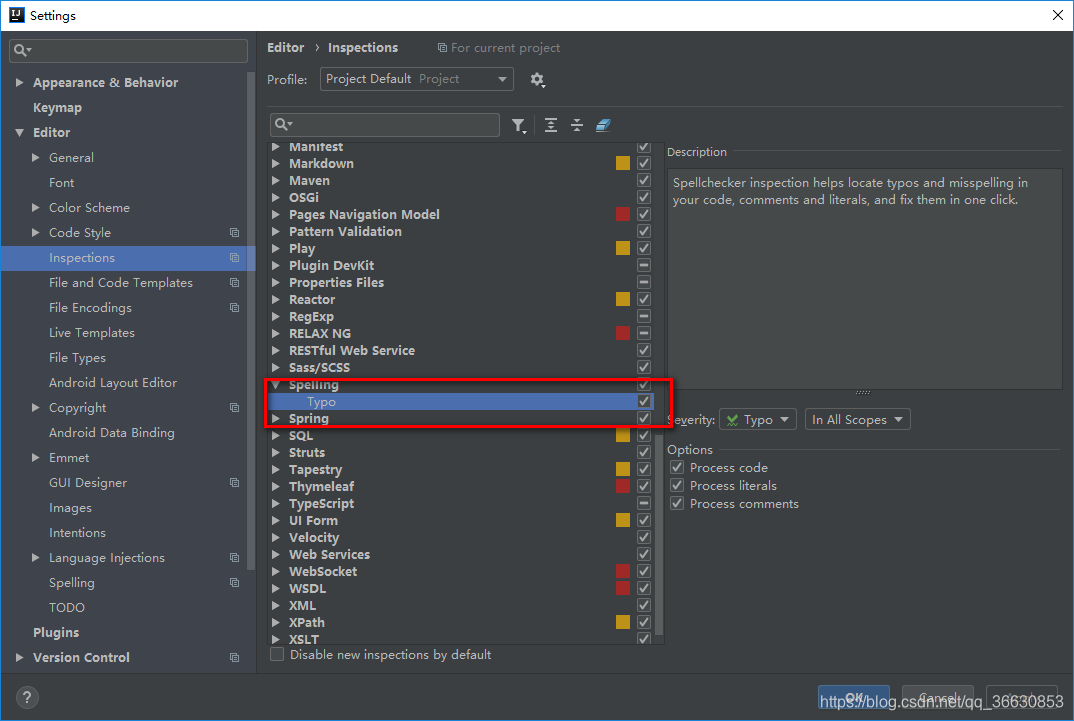The height and width of the screenshot is (721, 1074).
Task: Open the Android Layout Editor page
Action: pyautogui.click(x=113, y=383)
